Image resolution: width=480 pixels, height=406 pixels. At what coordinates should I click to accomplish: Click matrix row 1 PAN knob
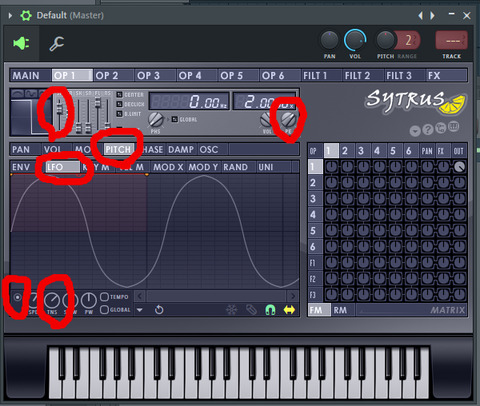click(427, 167)
